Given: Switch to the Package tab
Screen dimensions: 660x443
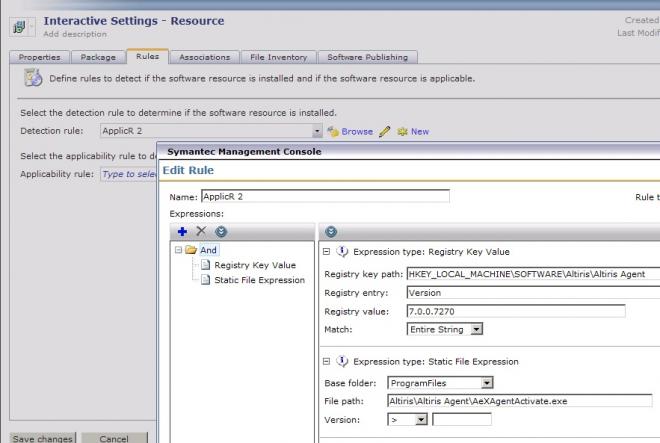Looking at the screenshot, I should click(98, 57).
